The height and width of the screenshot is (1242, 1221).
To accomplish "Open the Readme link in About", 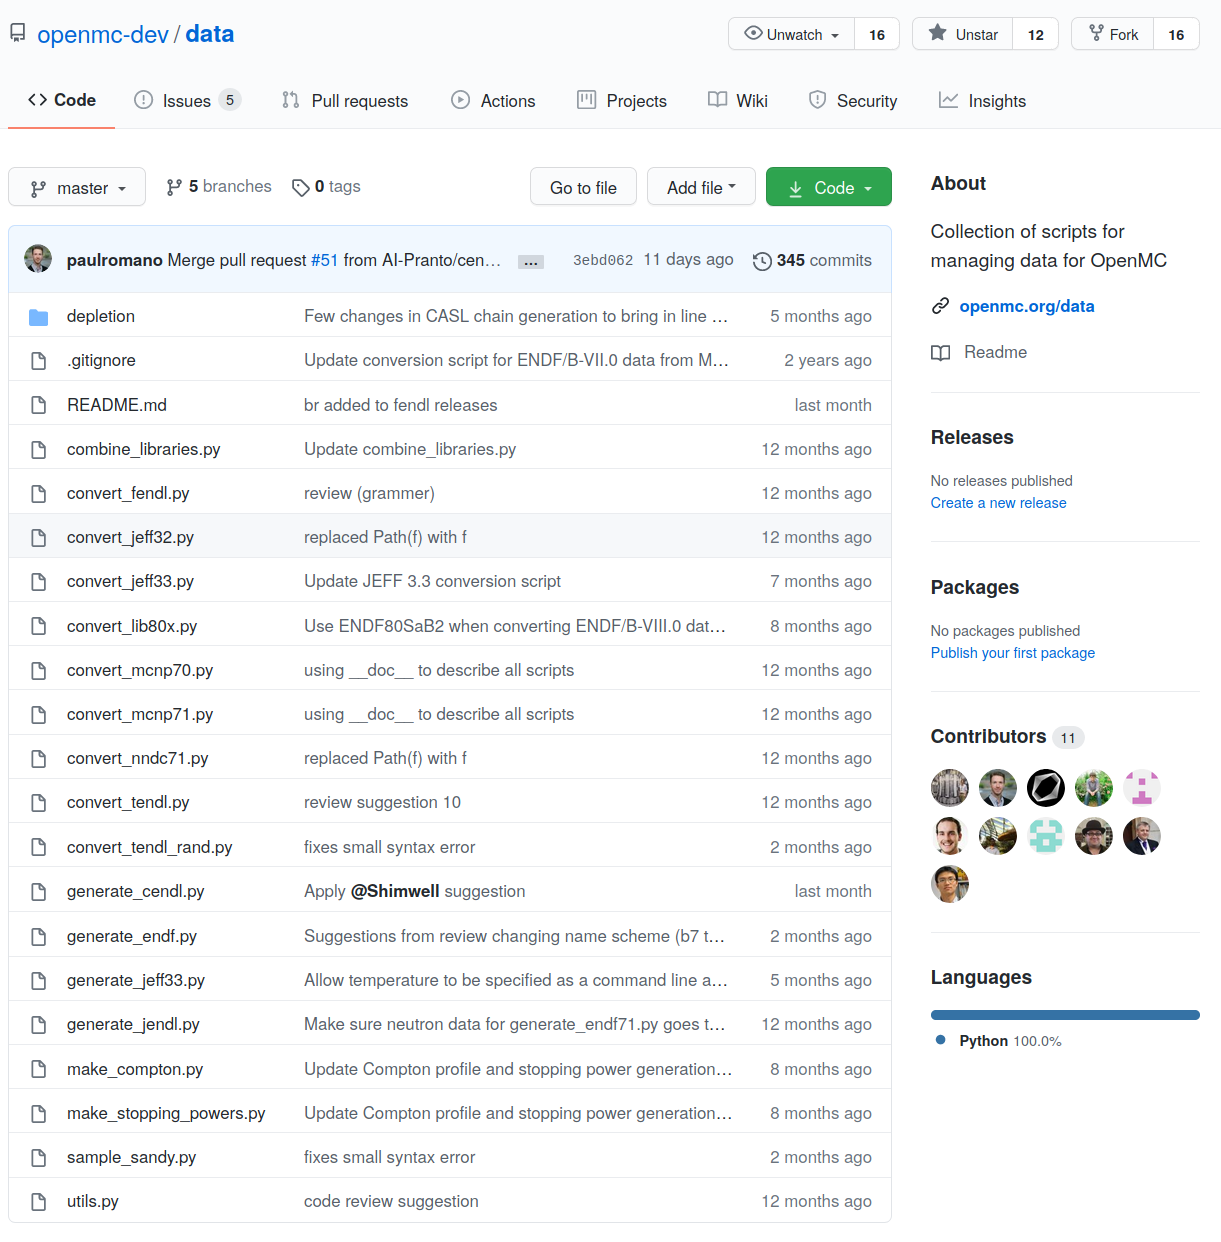I will click(980, 352).
